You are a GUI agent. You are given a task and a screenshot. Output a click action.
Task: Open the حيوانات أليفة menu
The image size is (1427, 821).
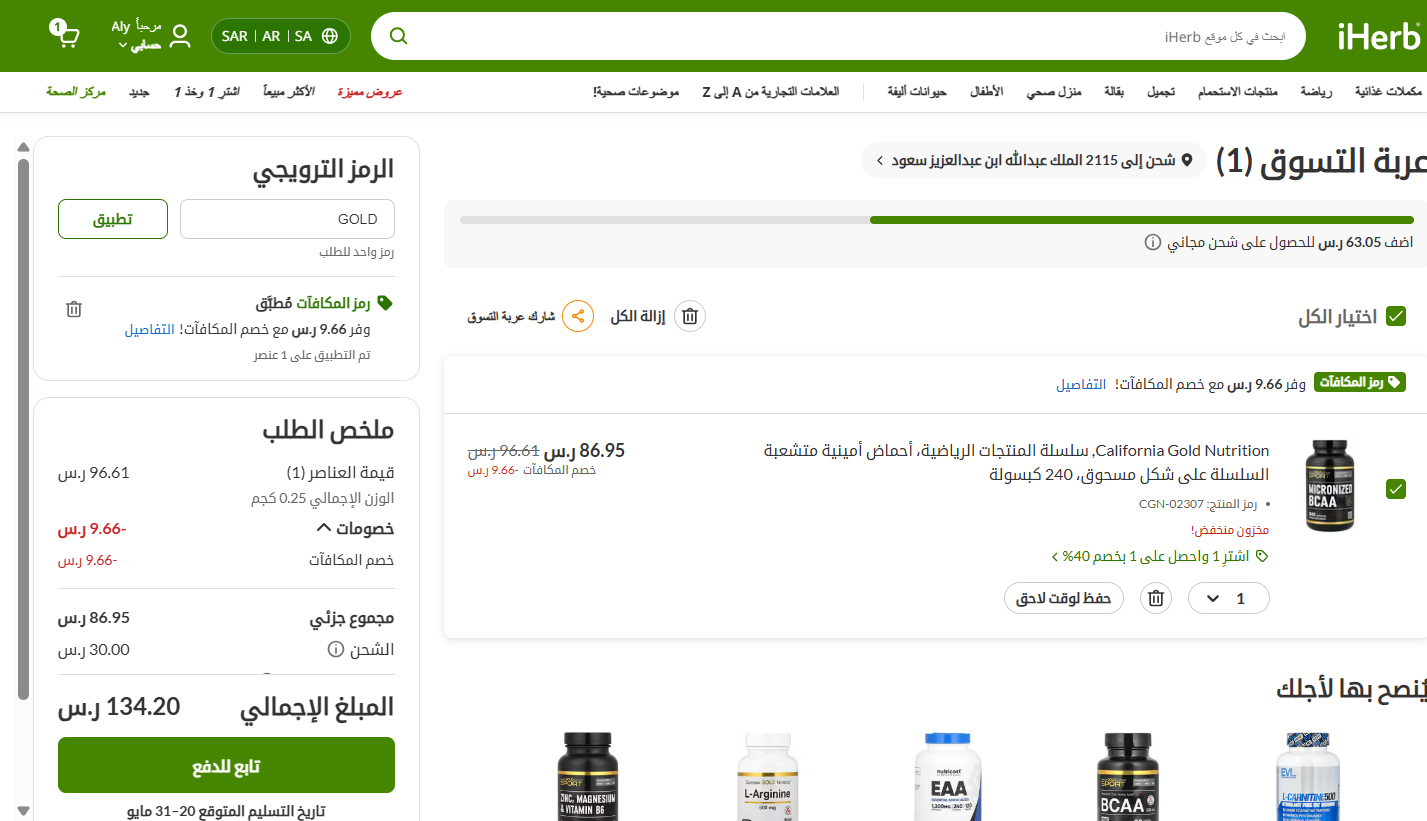pyautogui.click(x=918, y=91)
